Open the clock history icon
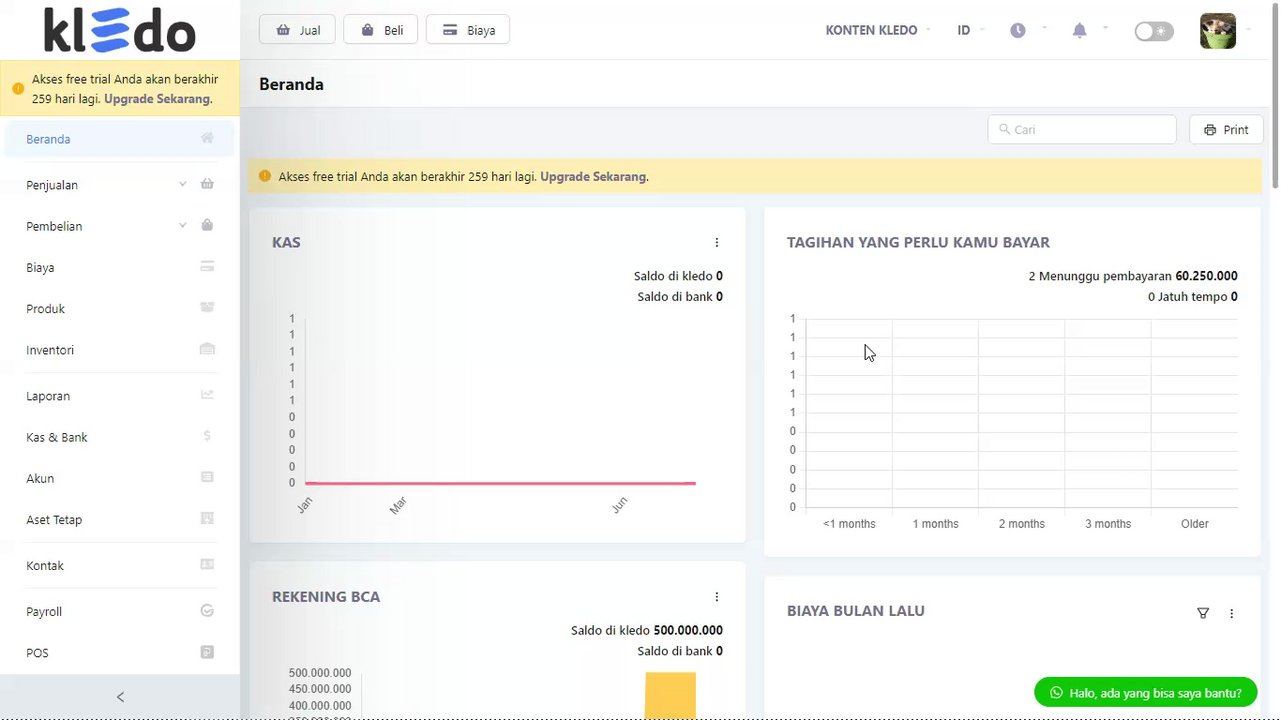1281x720 pixels. pos(1018,31)
